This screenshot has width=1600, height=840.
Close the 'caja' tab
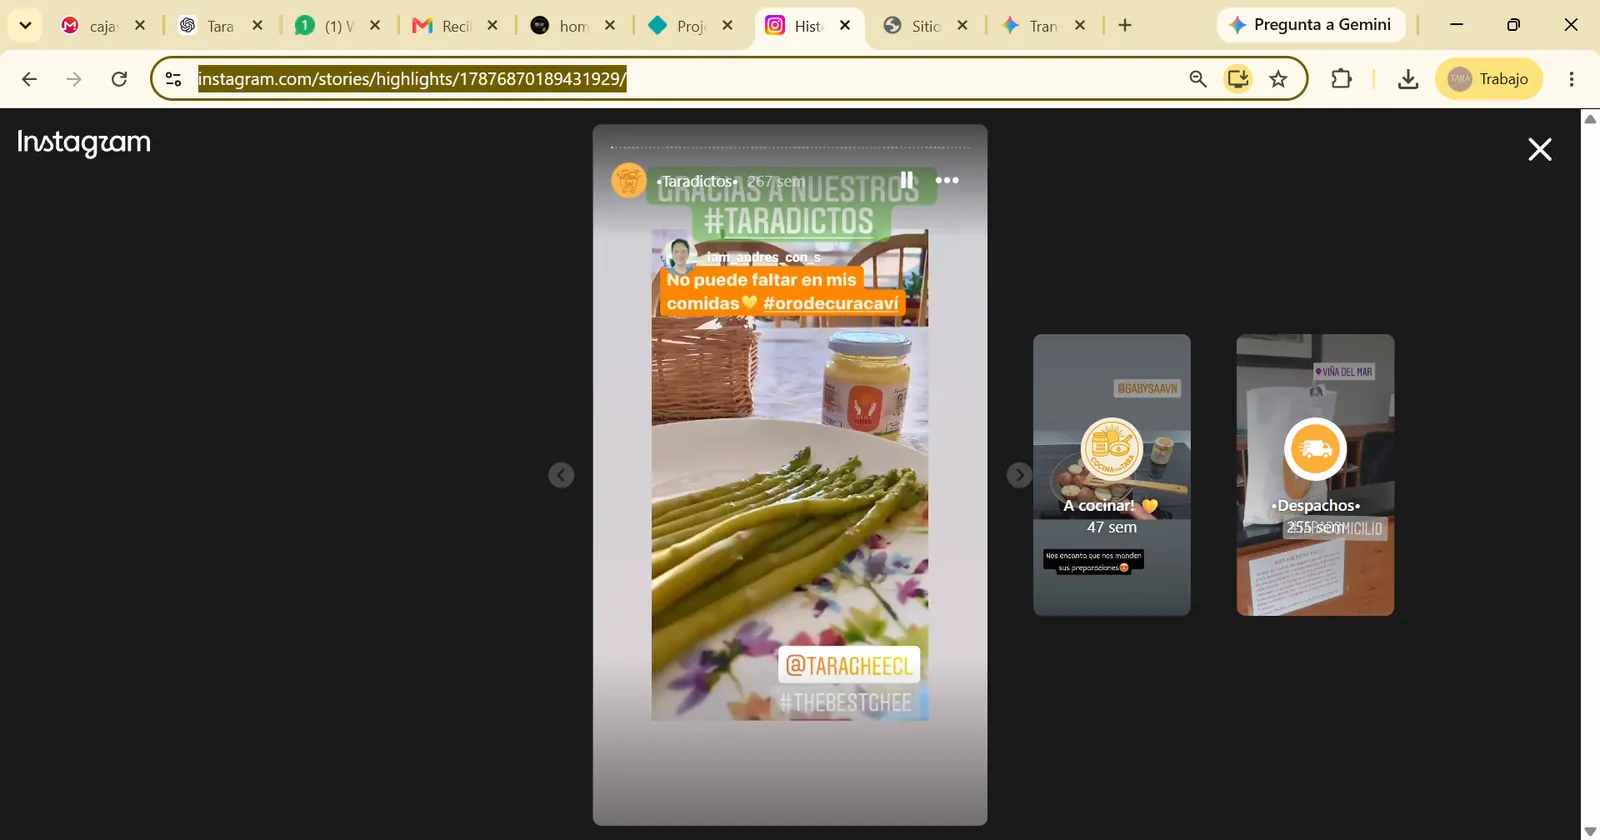click(x=140, y=26)
